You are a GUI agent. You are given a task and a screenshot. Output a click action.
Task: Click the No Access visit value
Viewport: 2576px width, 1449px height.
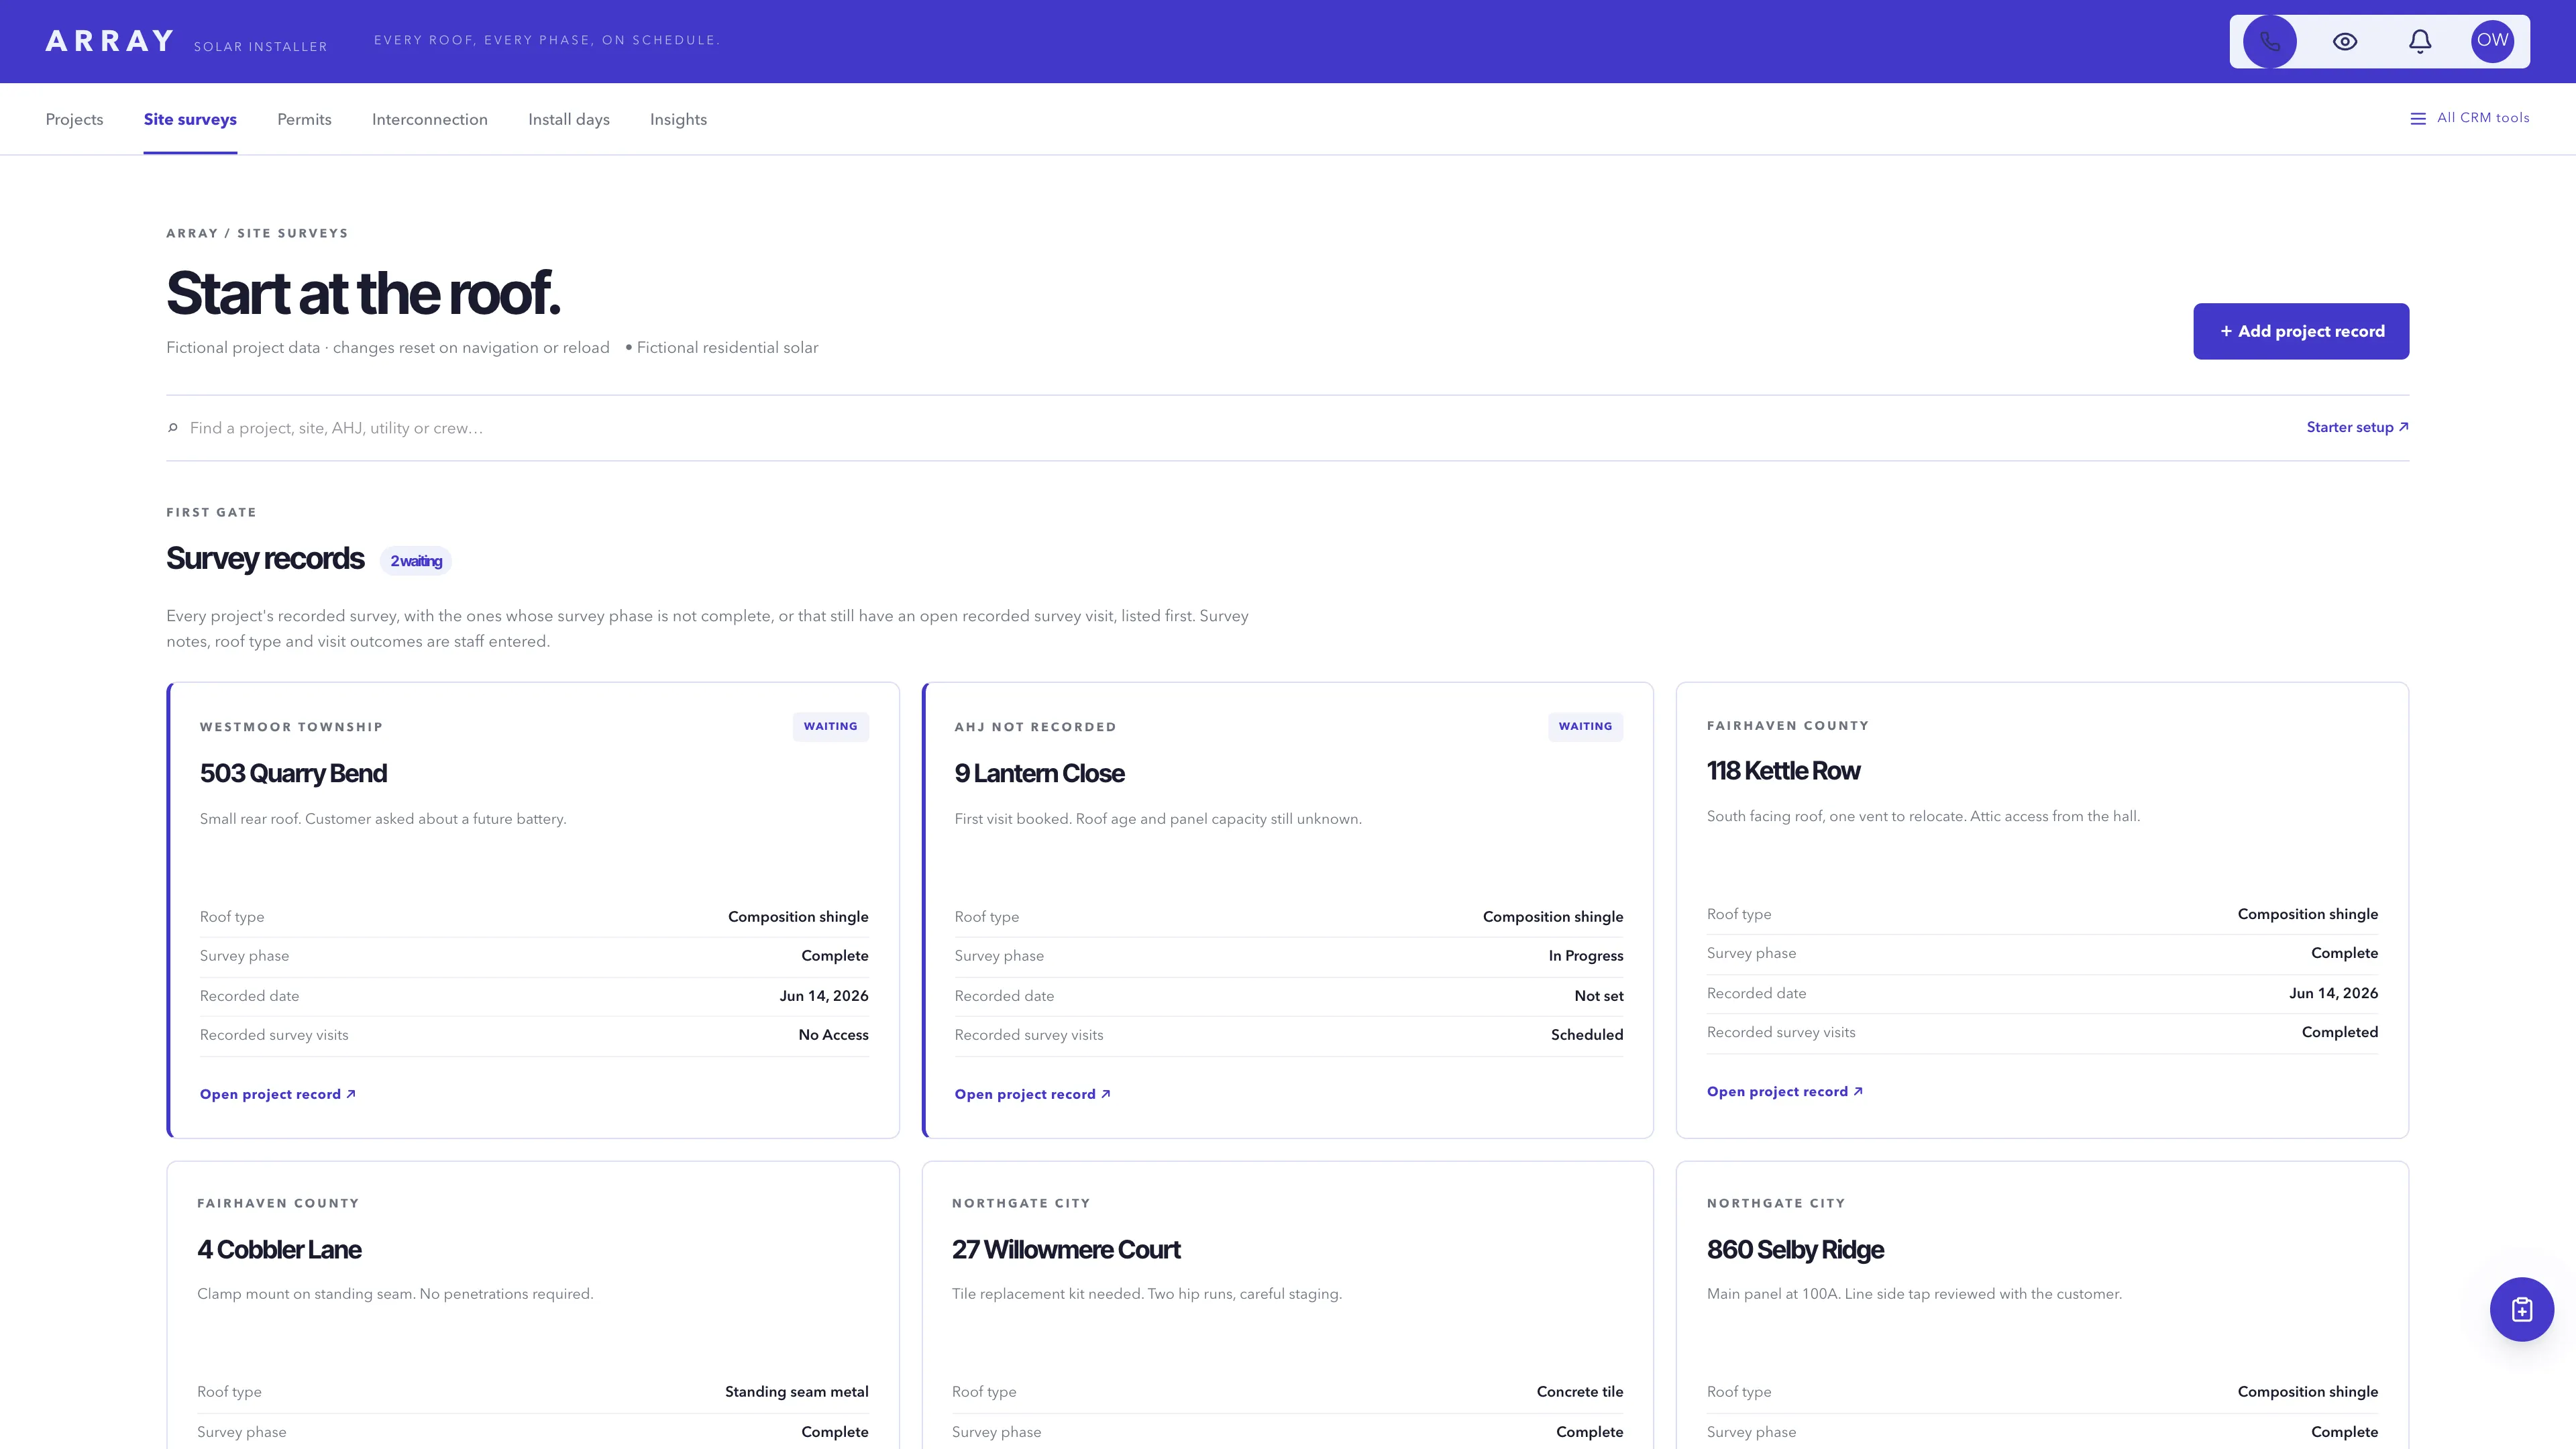click(x=833, y=1035)
